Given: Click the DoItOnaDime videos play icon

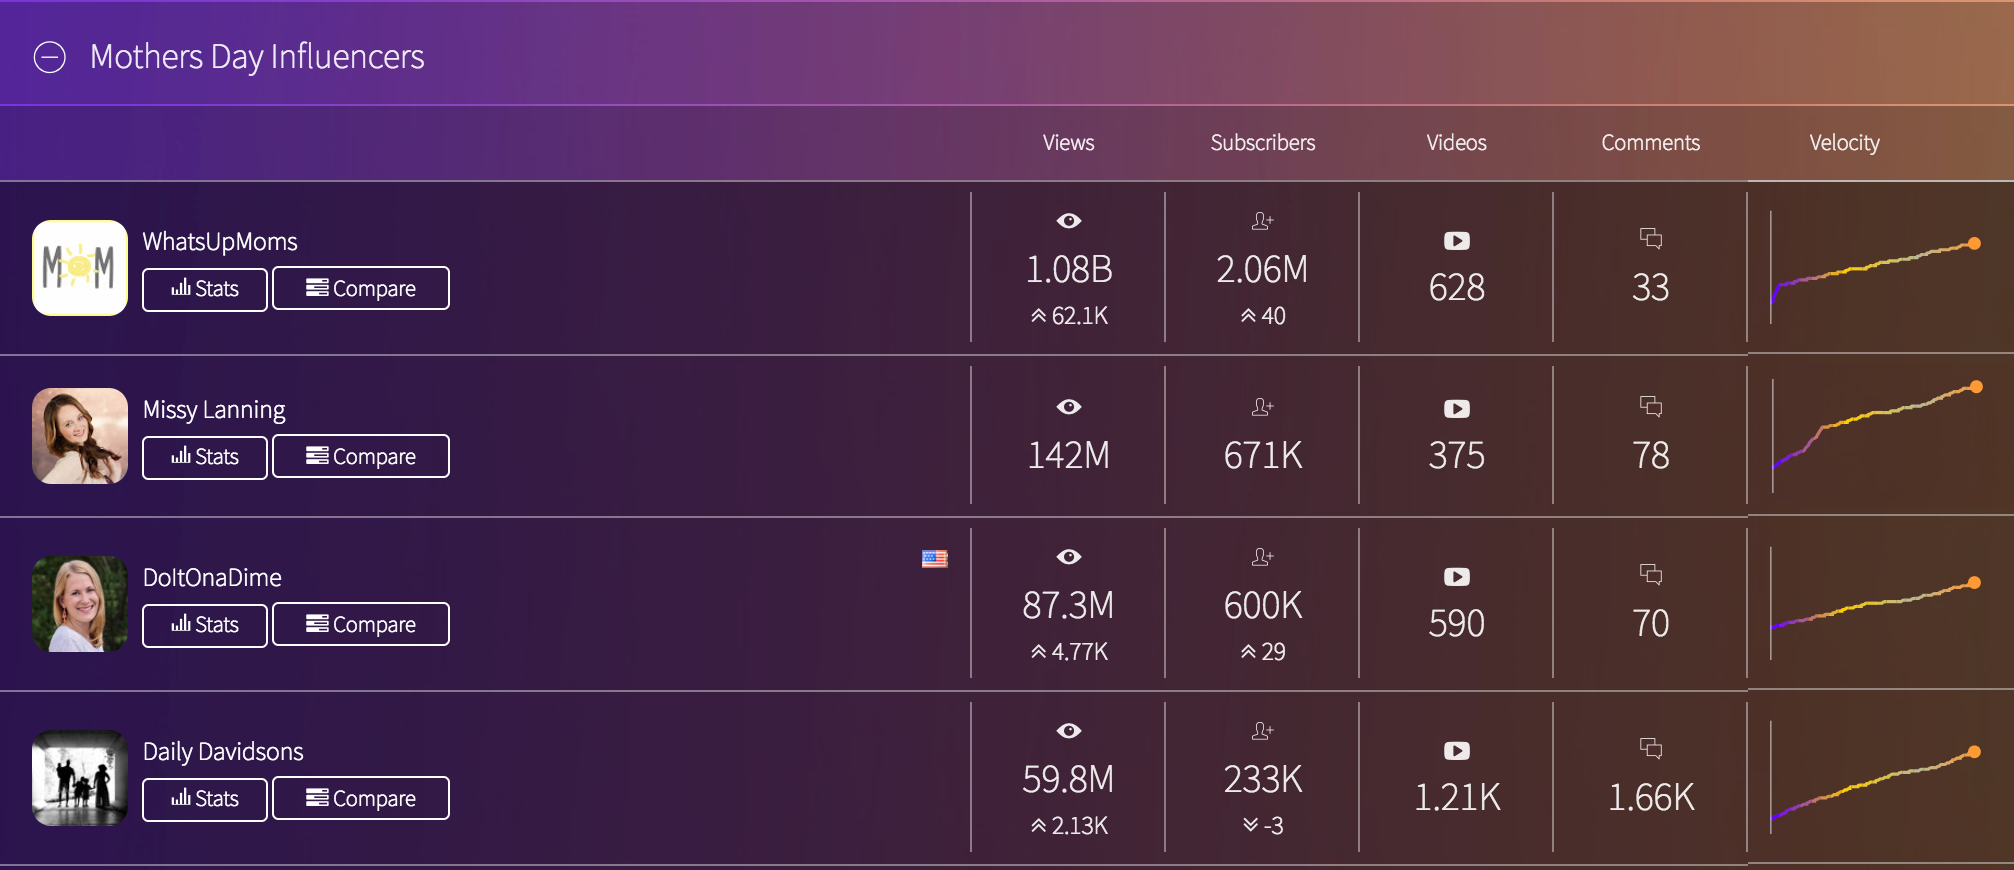Looking at the screenshot, I should click(1456, 577).
